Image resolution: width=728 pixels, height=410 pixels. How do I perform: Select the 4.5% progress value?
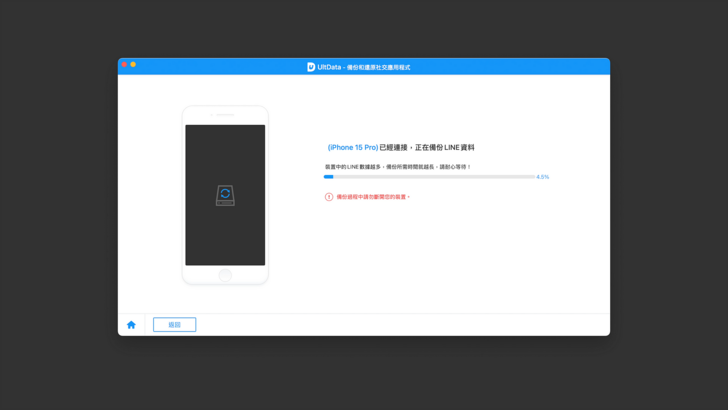542,177
